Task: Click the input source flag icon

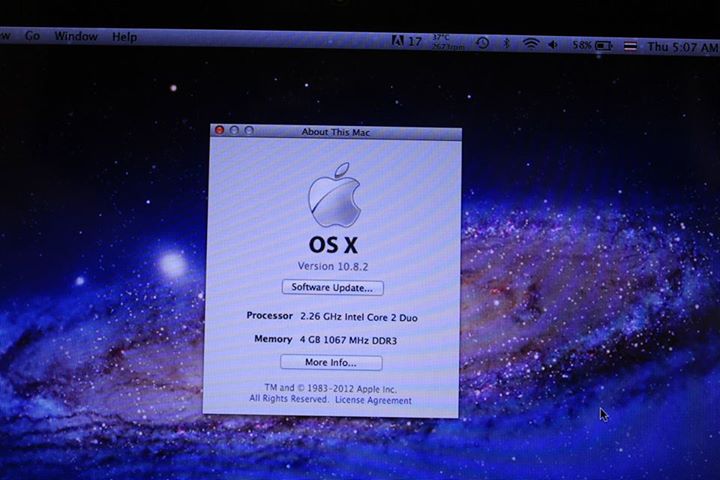Action: point(630,46)
